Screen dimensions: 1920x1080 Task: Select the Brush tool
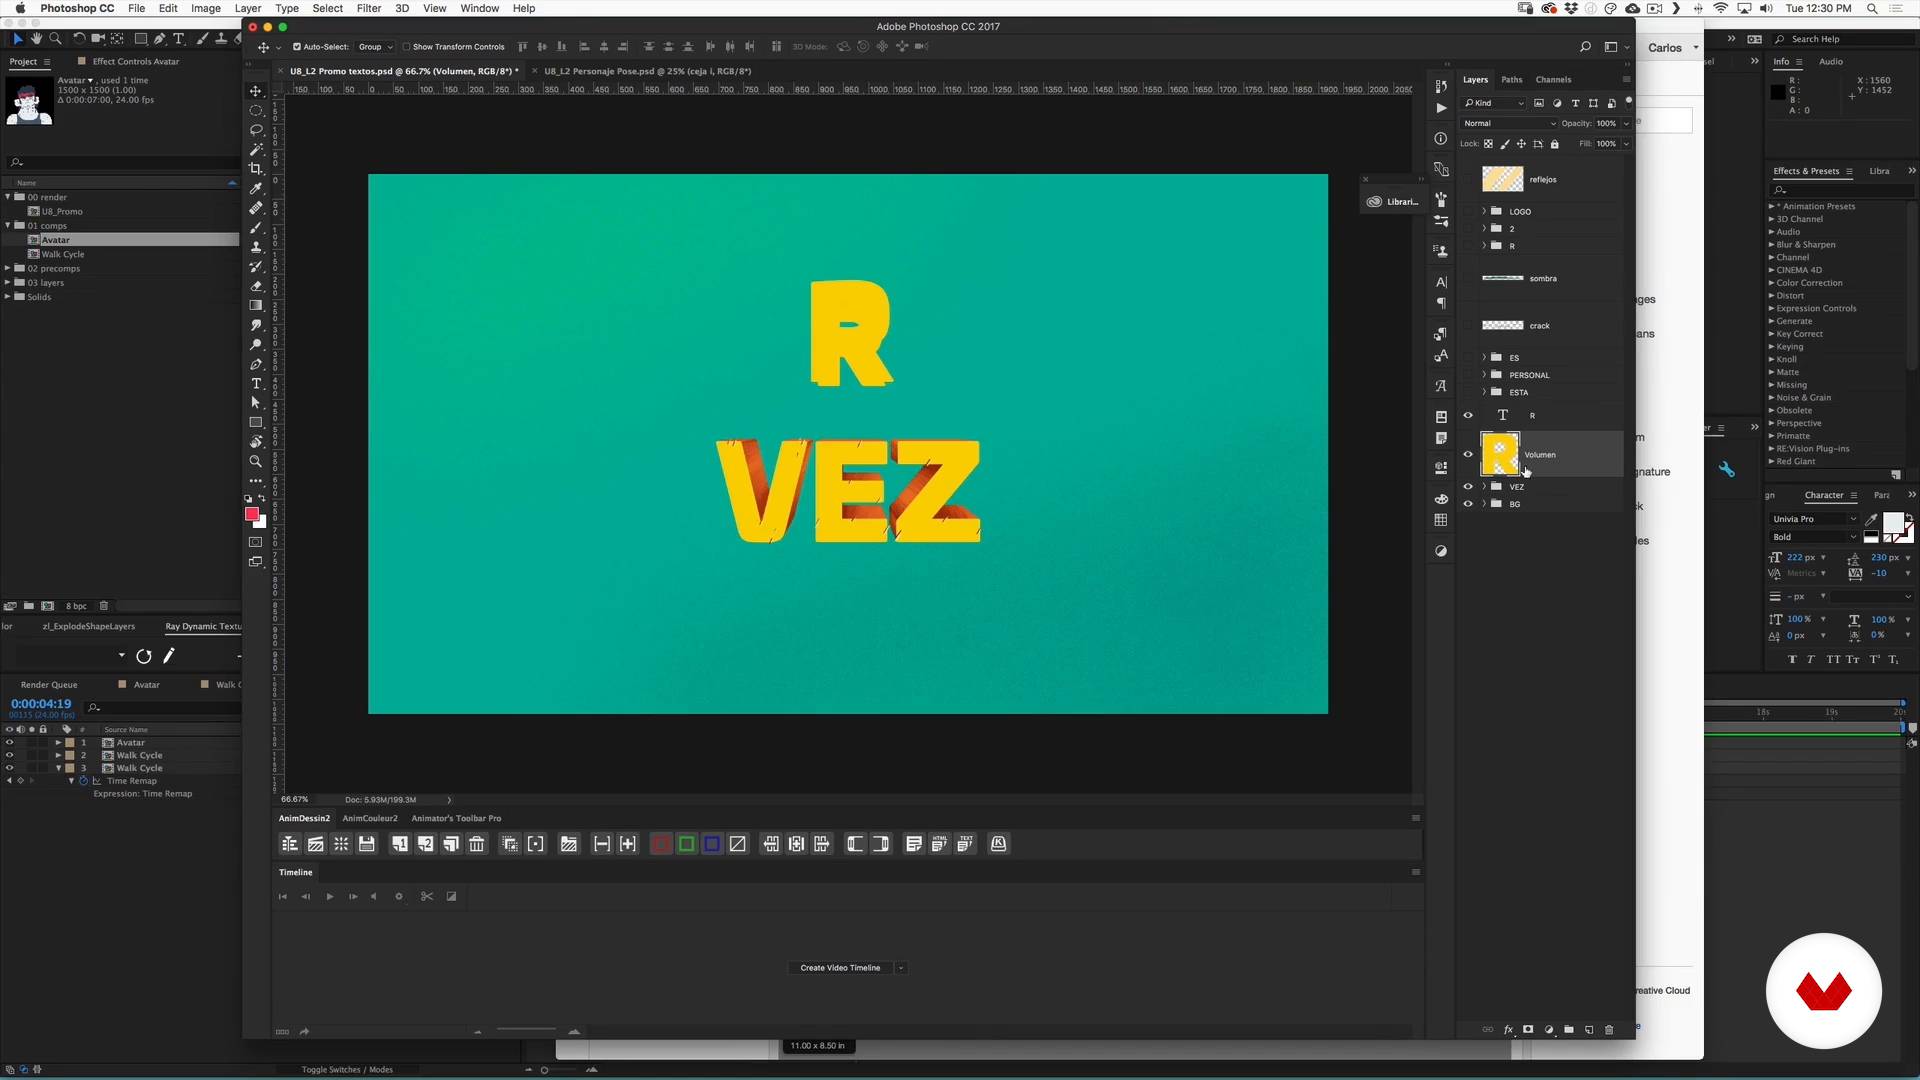256,227
